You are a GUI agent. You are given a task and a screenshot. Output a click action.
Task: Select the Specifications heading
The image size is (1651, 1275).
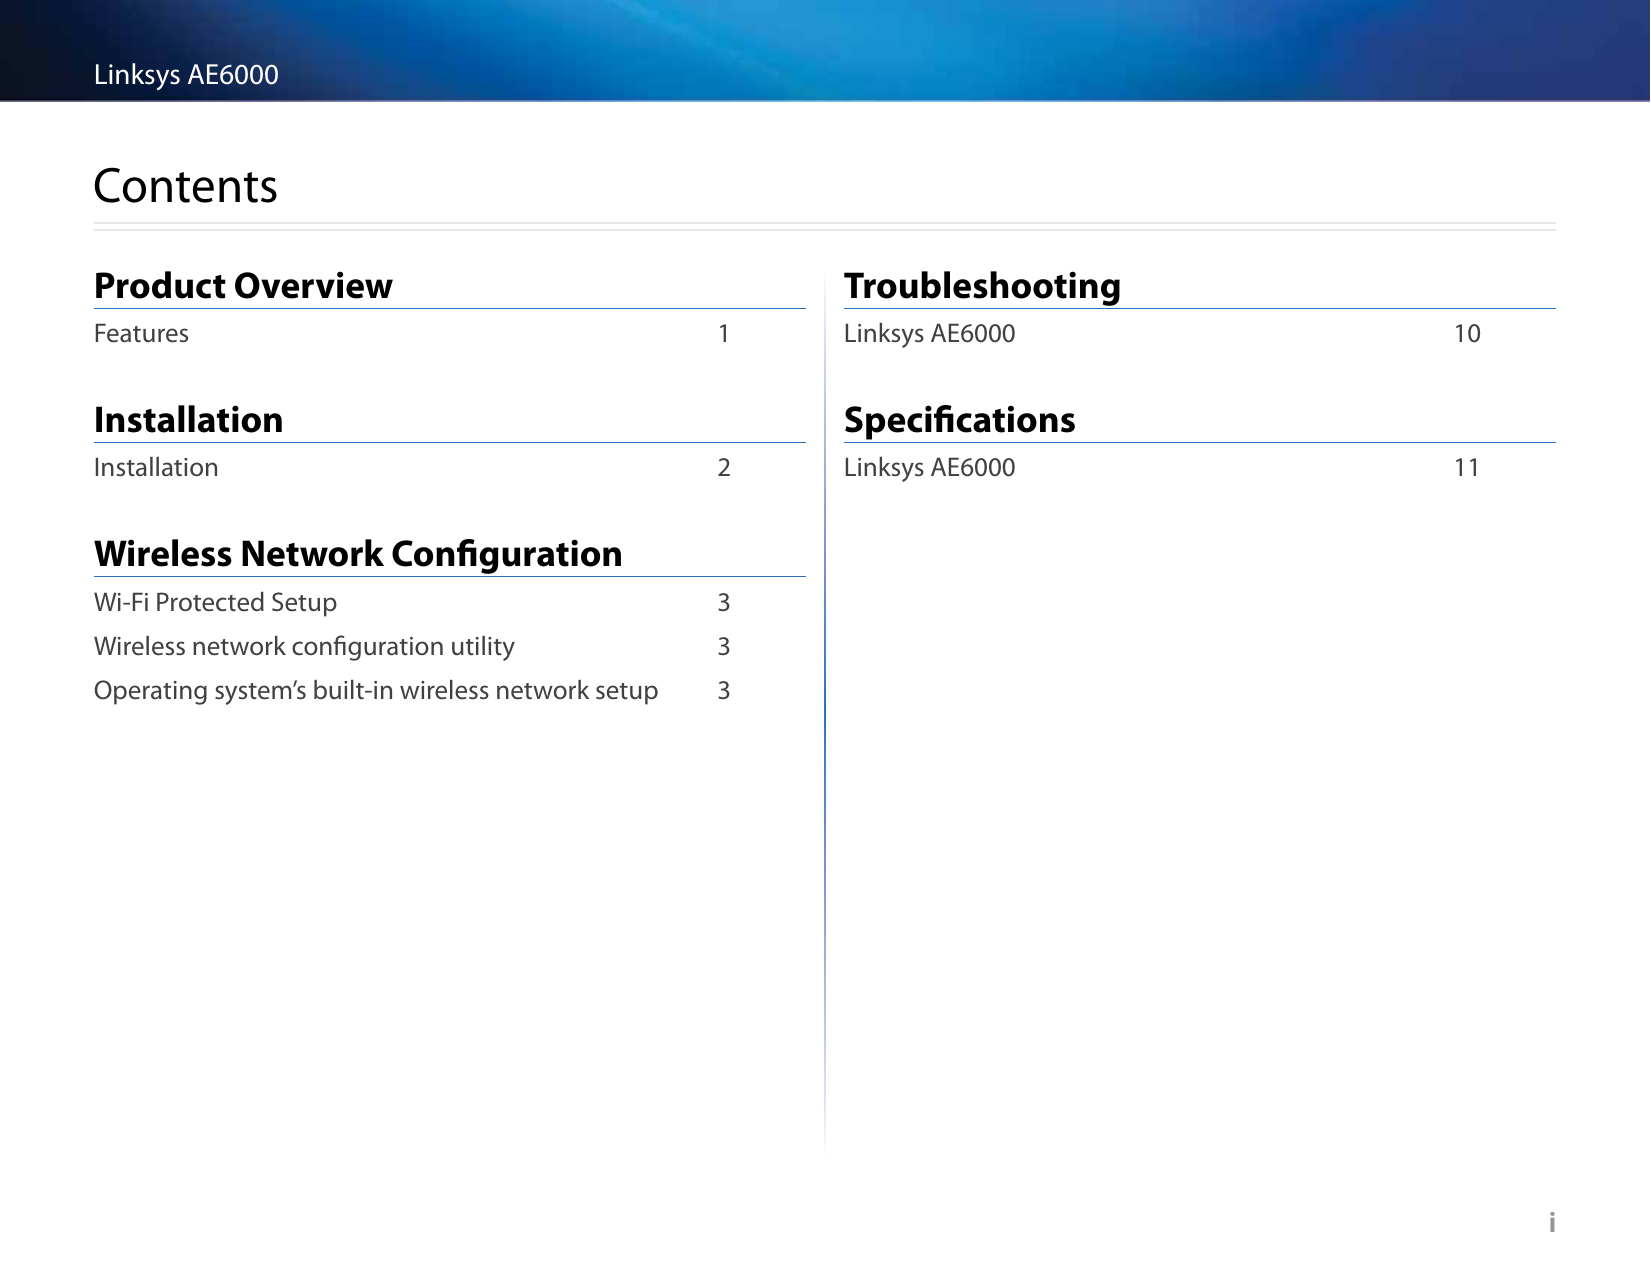pyautogui.click(x=959, y=420)
